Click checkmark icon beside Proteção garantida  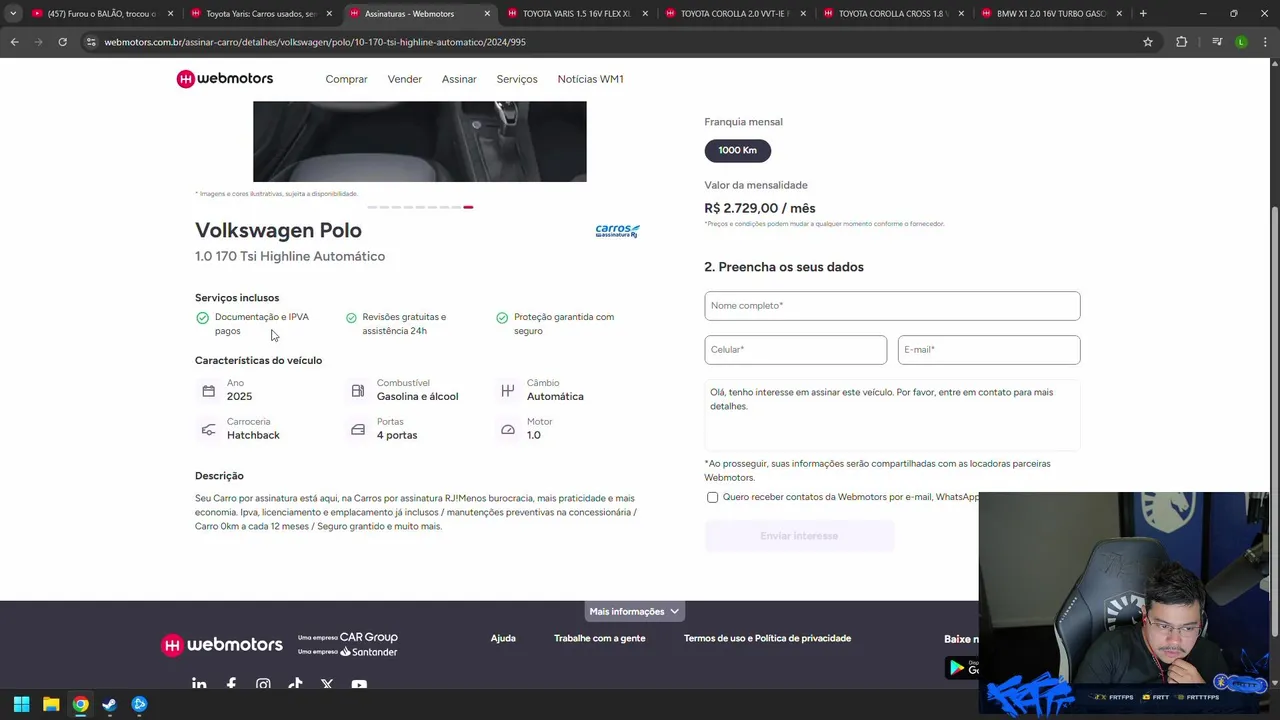(502, 318)
